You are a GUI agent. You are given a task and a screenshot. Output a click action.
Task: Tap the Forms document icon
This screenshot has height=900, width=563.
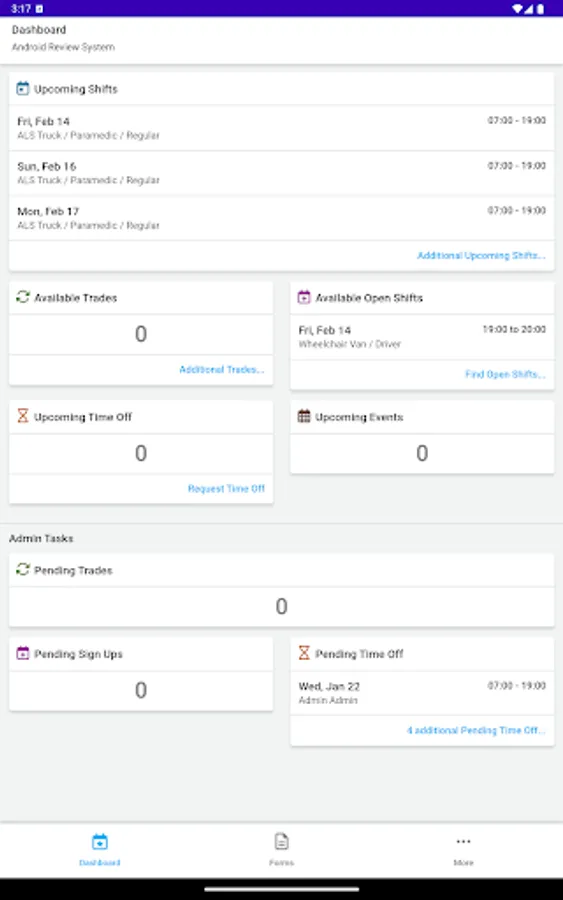[x=281, y=841]
